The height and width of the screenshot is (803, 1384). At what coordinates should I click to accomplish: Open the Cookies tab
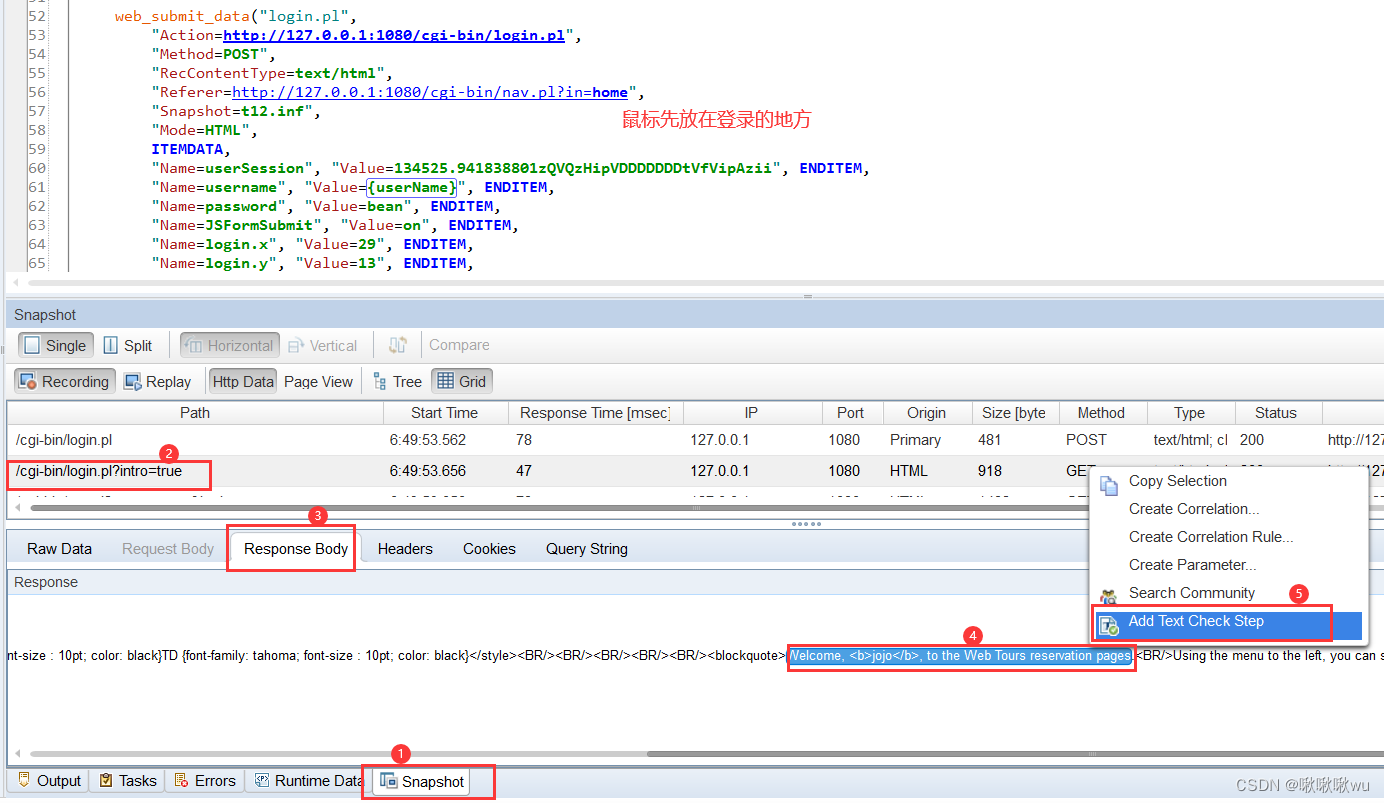pos(489,549)
